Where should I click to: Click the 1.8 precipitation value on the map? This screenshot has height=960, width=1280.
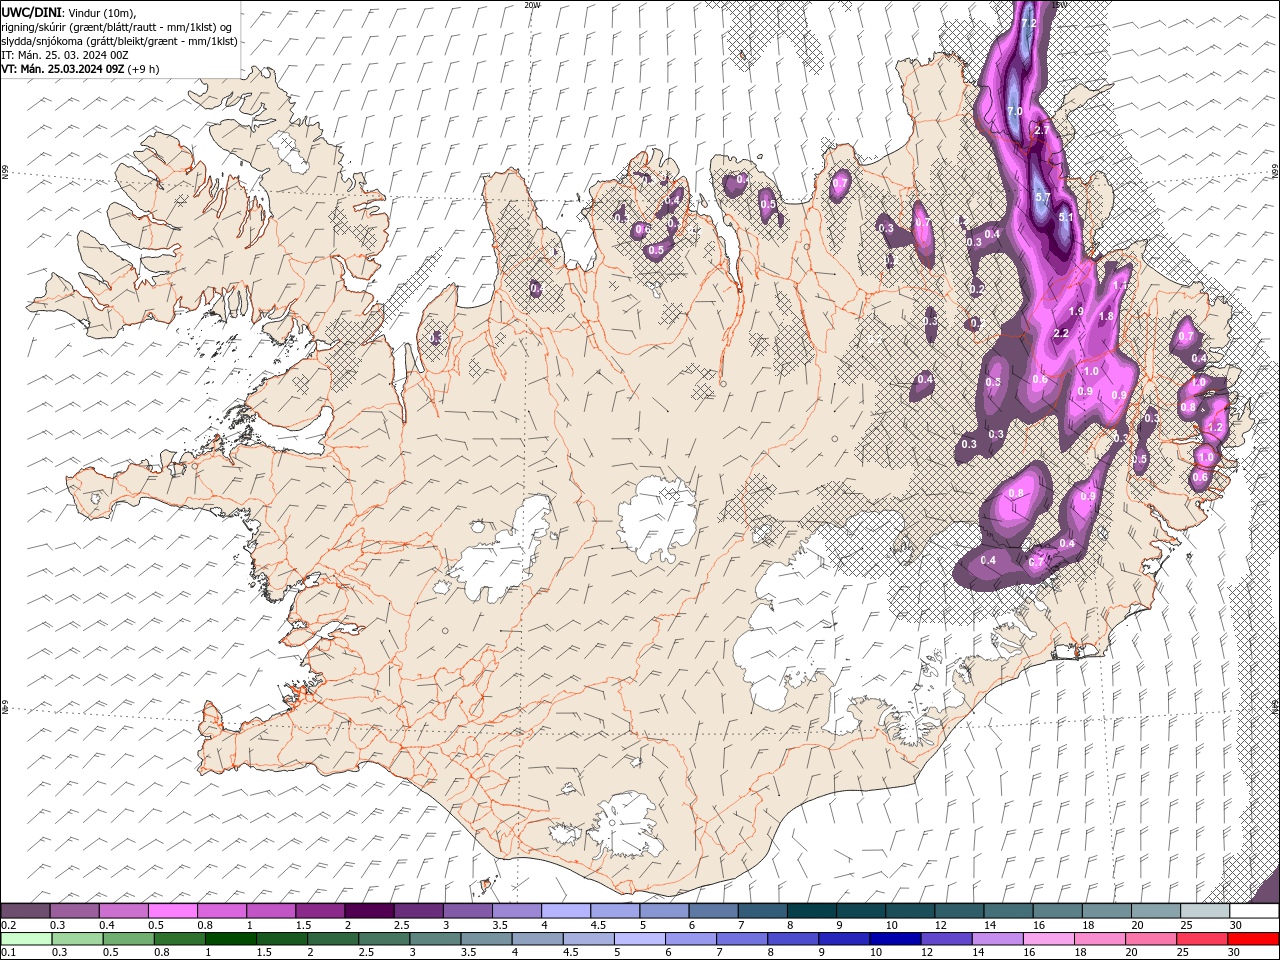tap(1106, 316)
